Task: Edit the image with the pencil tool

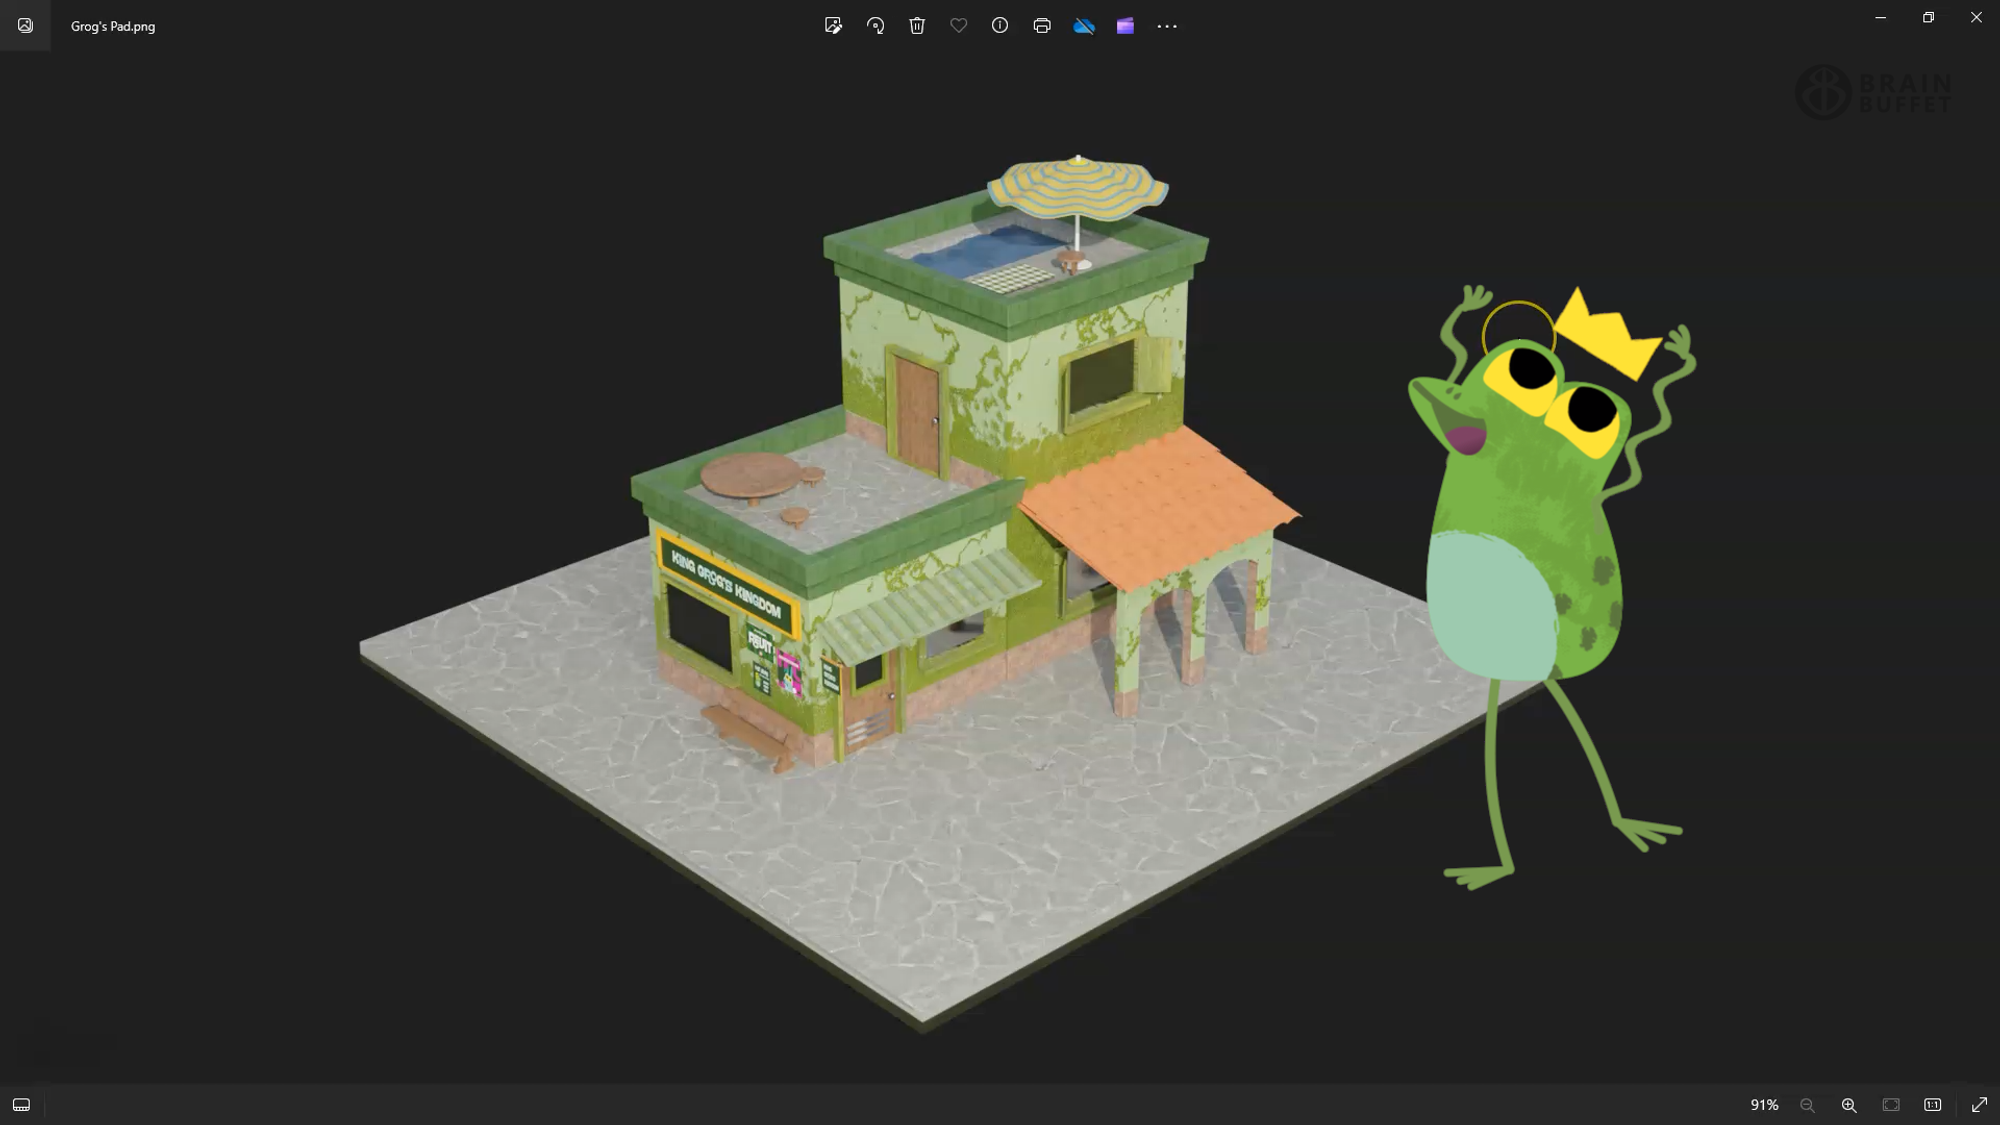Action: click(x=833, y=26)
